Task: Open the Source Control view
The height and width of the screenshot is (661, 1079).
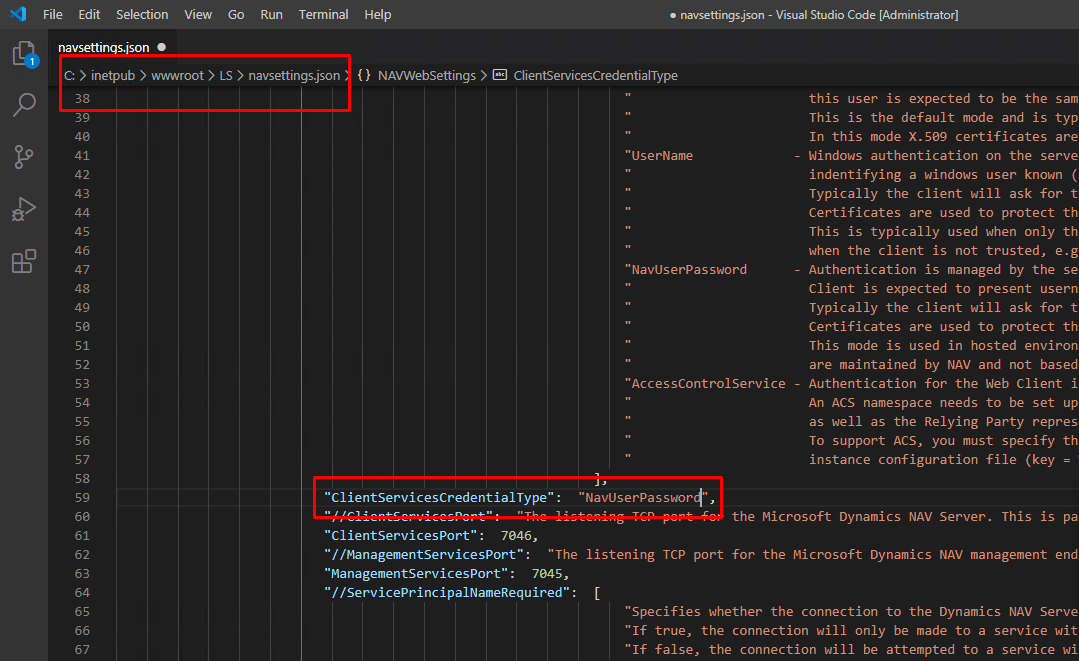Action: pyautogui.click(x=24, y=157)
